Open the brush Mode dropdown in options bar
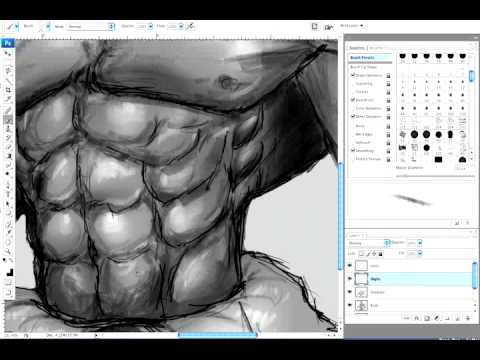480x360 pixels. click(91, 26)
